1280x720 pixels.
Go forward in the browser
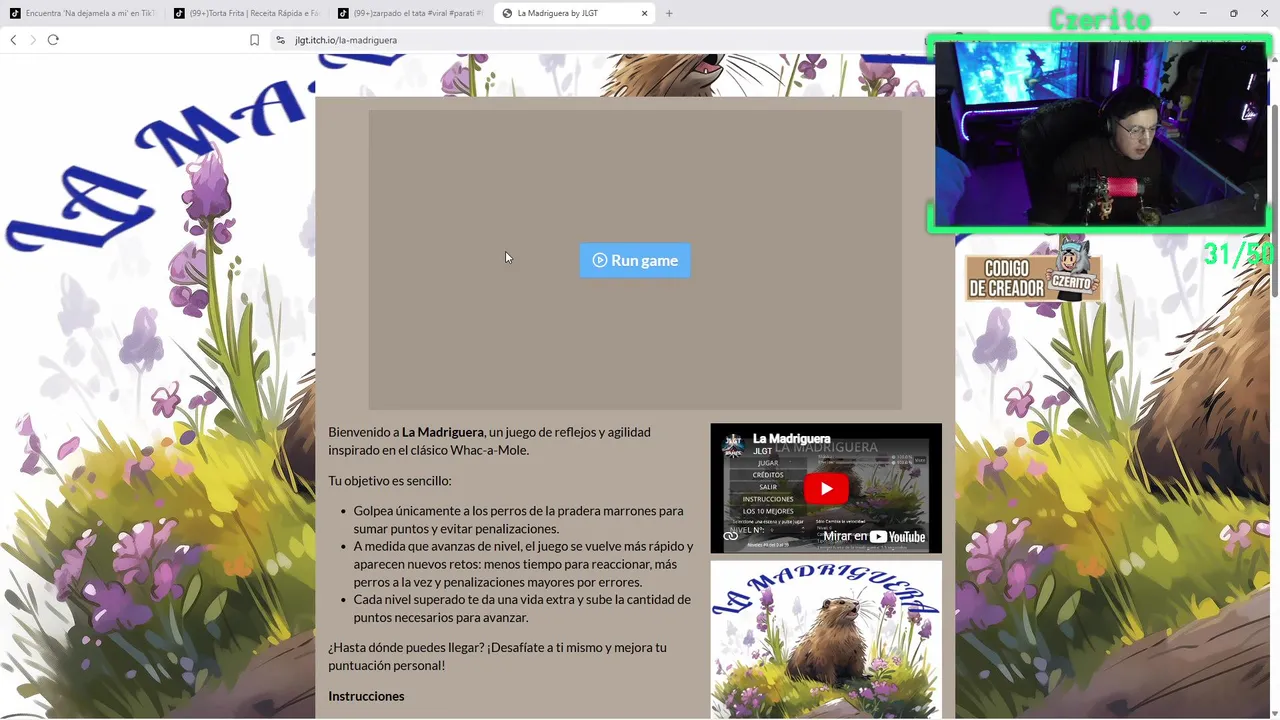33,40
